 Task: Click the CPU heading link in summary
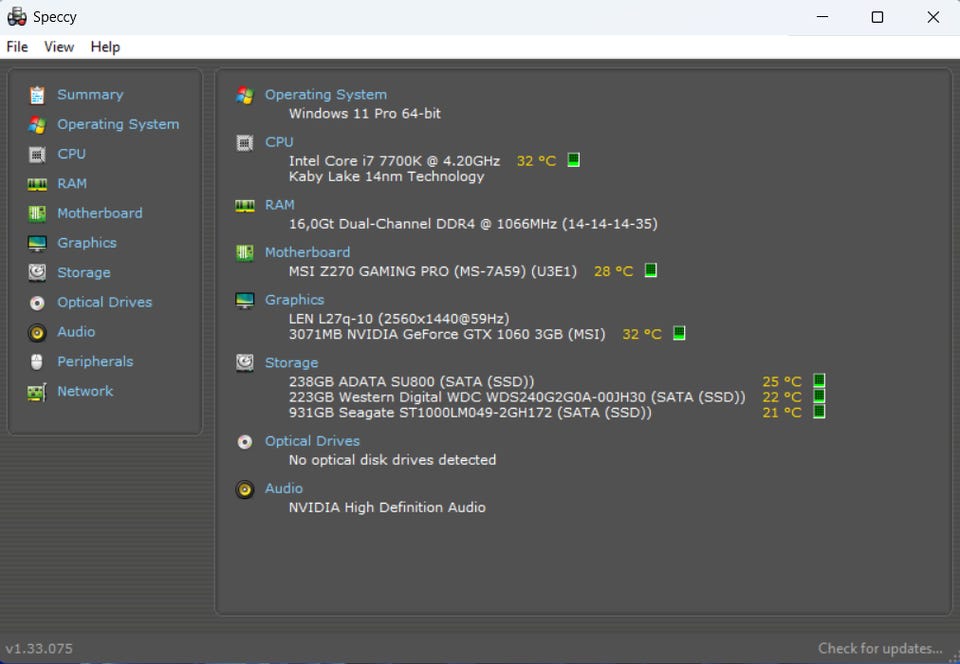pos(279,142)
